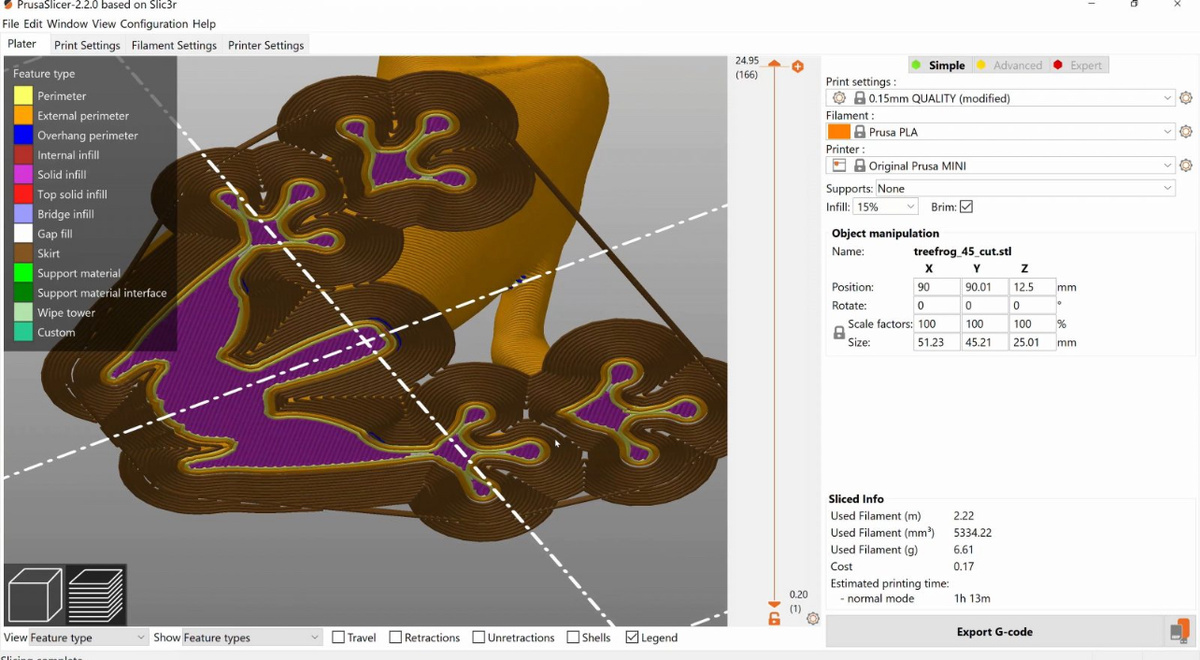Toggle scale factor proportional lock icon

tap(839, 333)
